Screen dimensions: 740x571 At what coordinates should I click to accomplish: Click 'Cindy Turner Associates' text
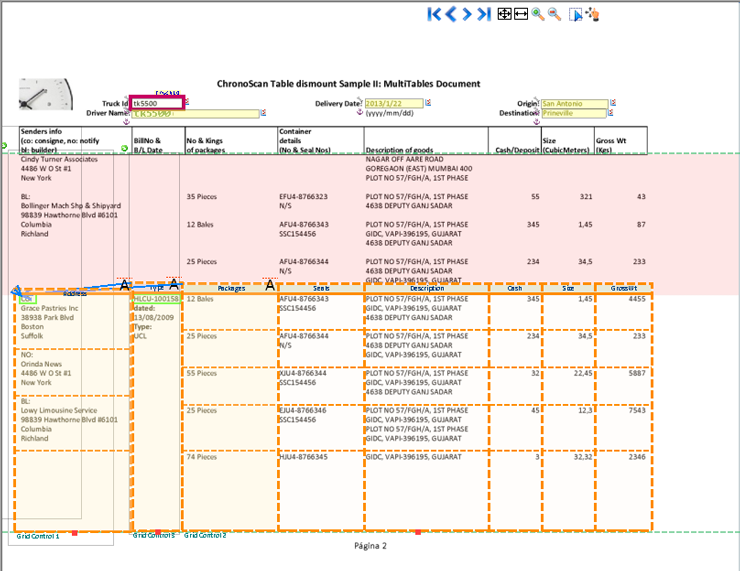59,160
